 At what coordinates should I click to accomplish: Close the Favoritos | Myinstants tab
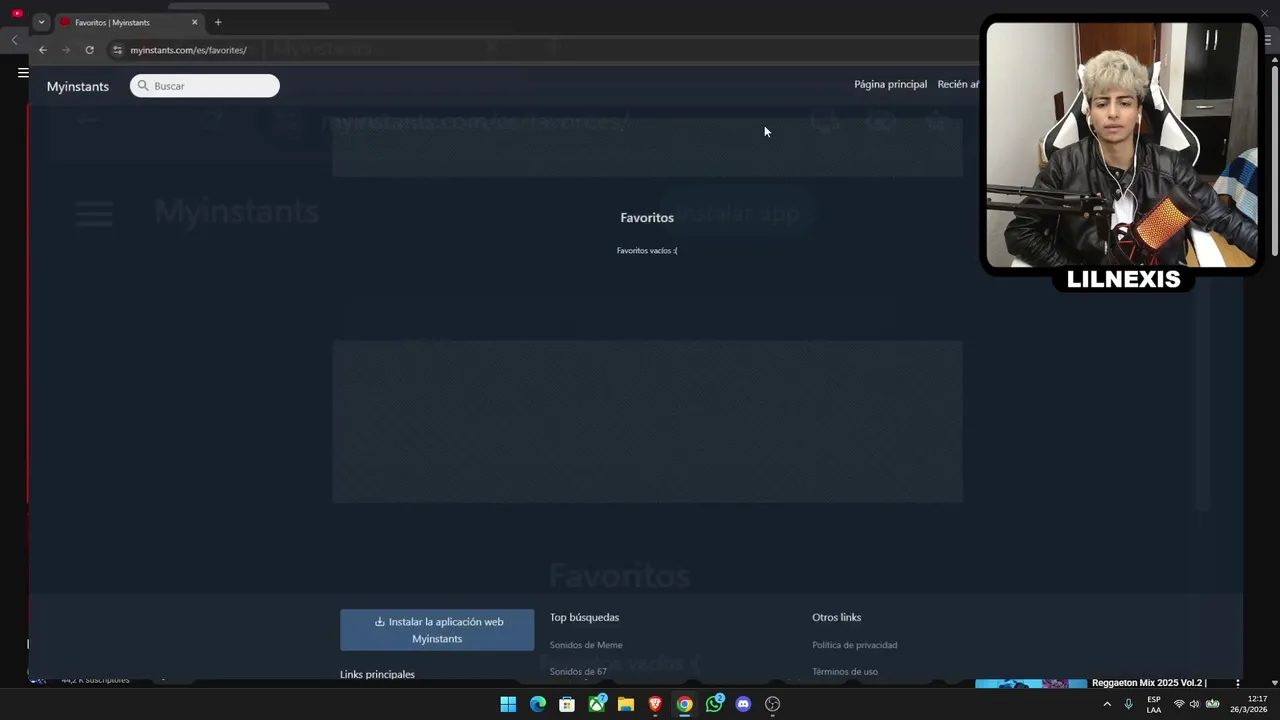click(x=195, y=22)
